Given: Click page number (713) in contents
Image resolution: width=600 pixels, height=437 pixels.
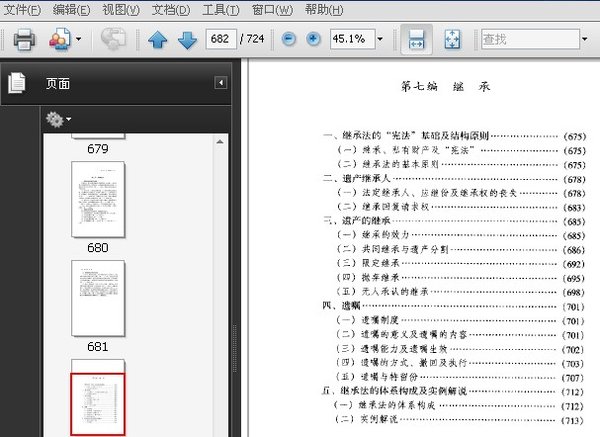Looking at the screenshot, I should click(x=572, y=421).
